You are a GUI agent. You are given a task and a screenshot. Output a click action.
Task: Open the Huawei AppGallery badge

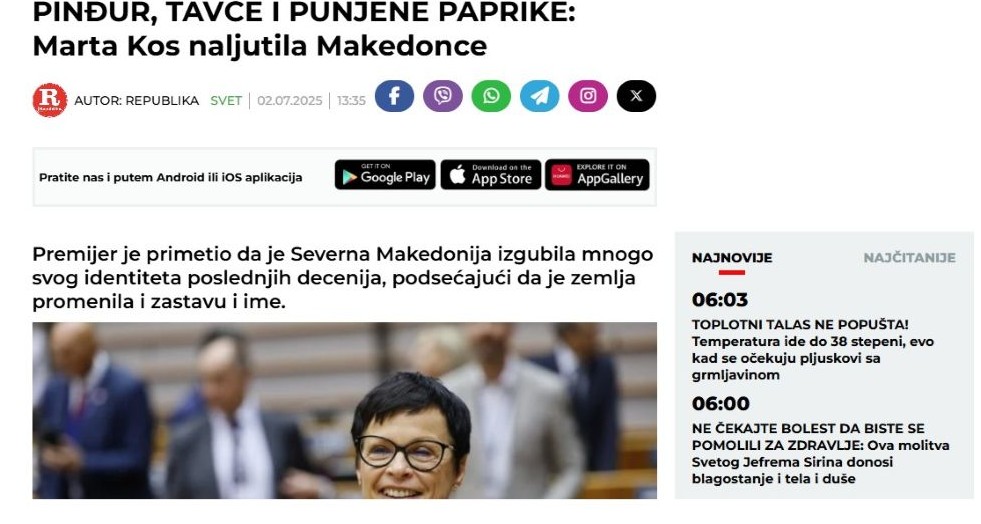[597, 174]
